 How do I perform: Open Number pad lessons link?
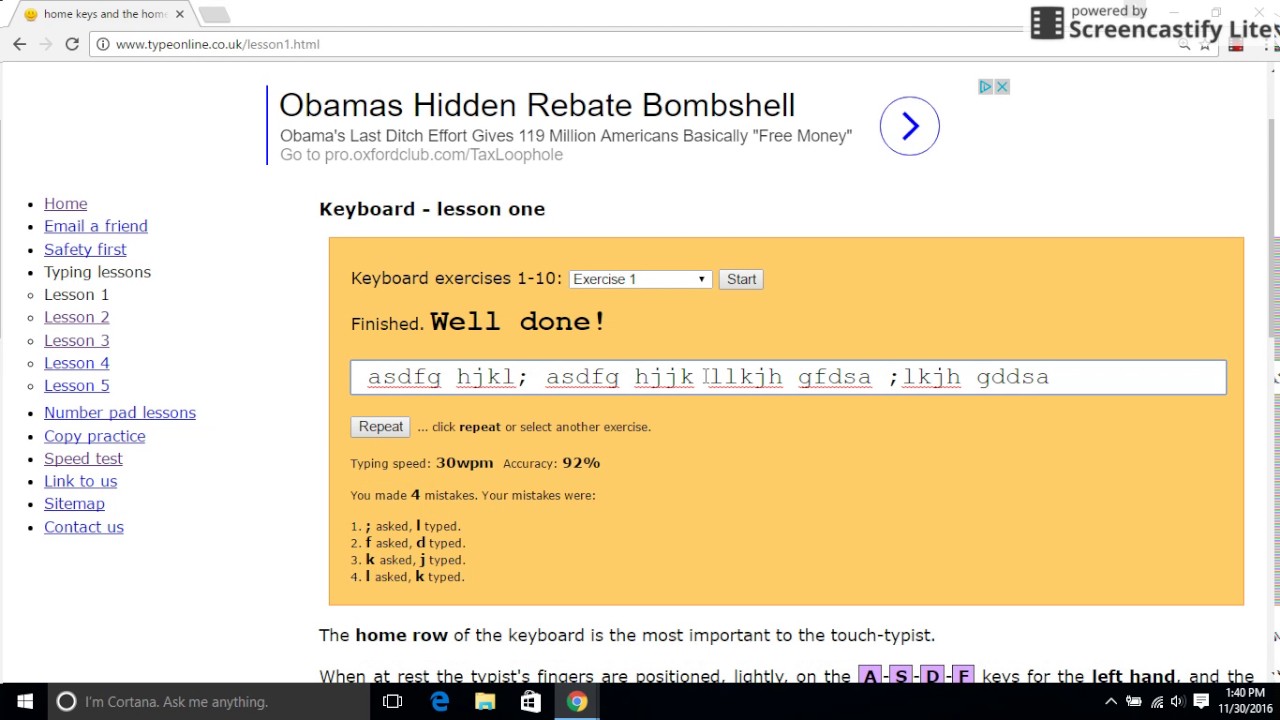click(x=120, y=412)
